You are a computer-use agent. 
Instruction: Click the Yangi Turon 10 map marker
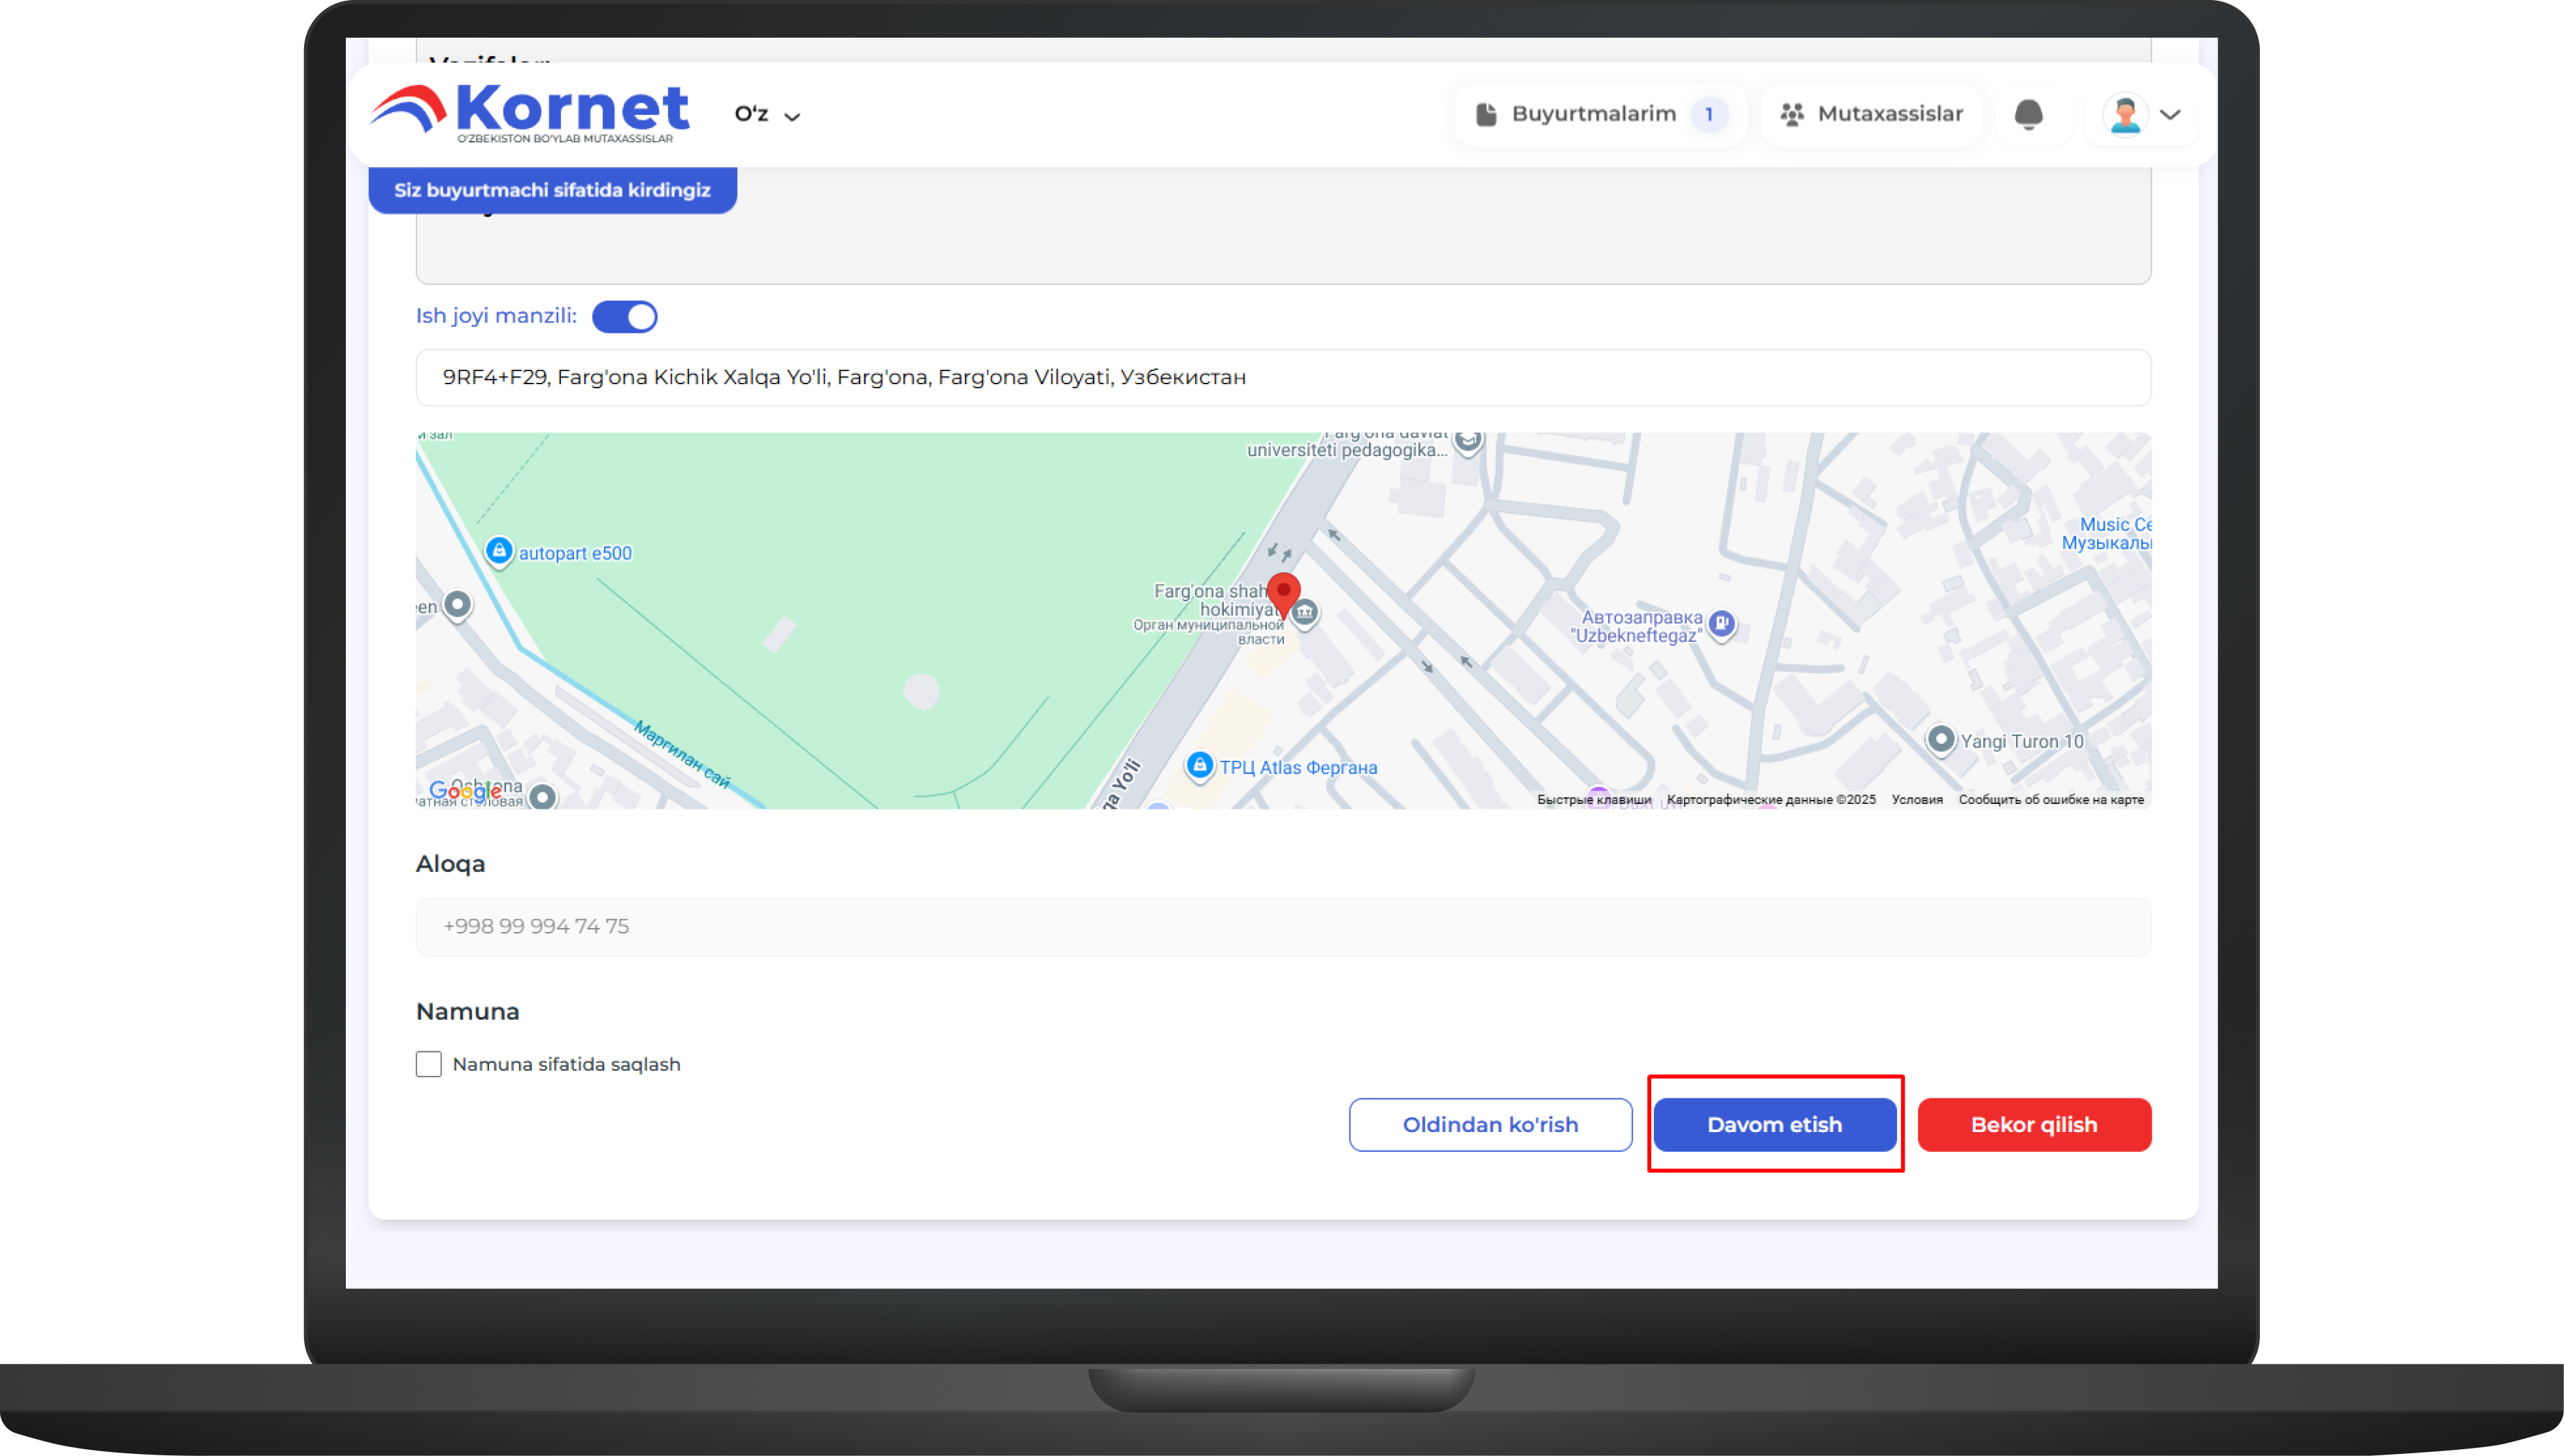click(x=1940, y=740)
